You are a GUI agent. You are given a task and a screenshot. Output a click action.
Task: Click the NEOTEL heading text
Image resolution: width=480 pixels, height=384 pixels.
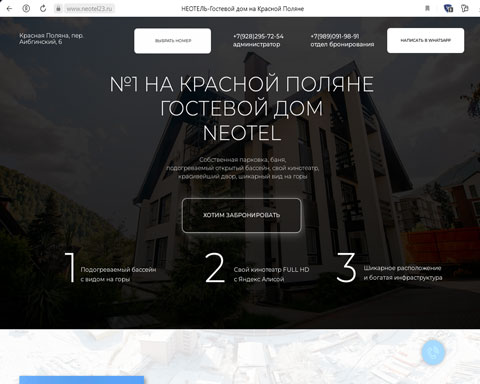[242, 133]
